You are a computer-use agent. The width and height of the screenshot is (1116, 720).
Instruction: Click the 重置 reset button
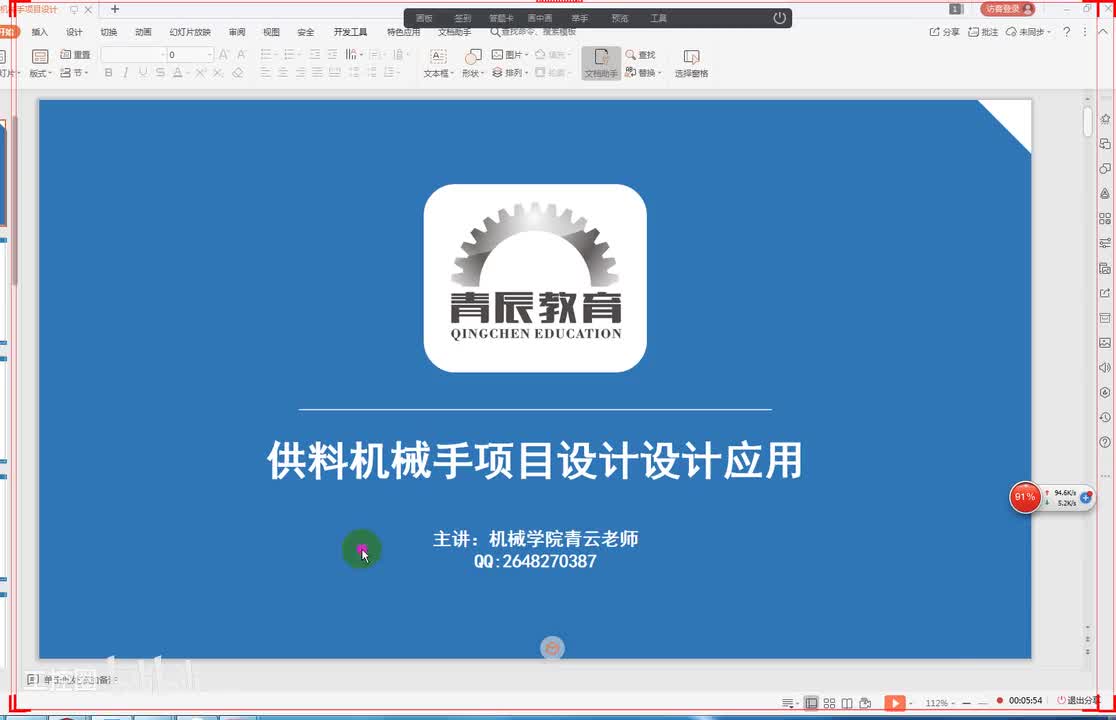(75, 55)
